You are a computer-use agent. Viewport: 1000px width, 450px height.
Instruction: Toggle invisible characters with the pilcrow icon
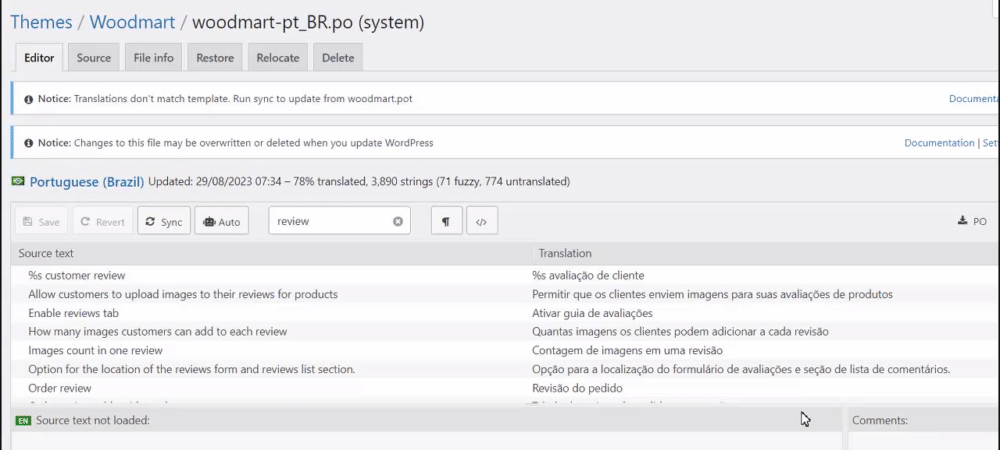[x=446, y=221]
